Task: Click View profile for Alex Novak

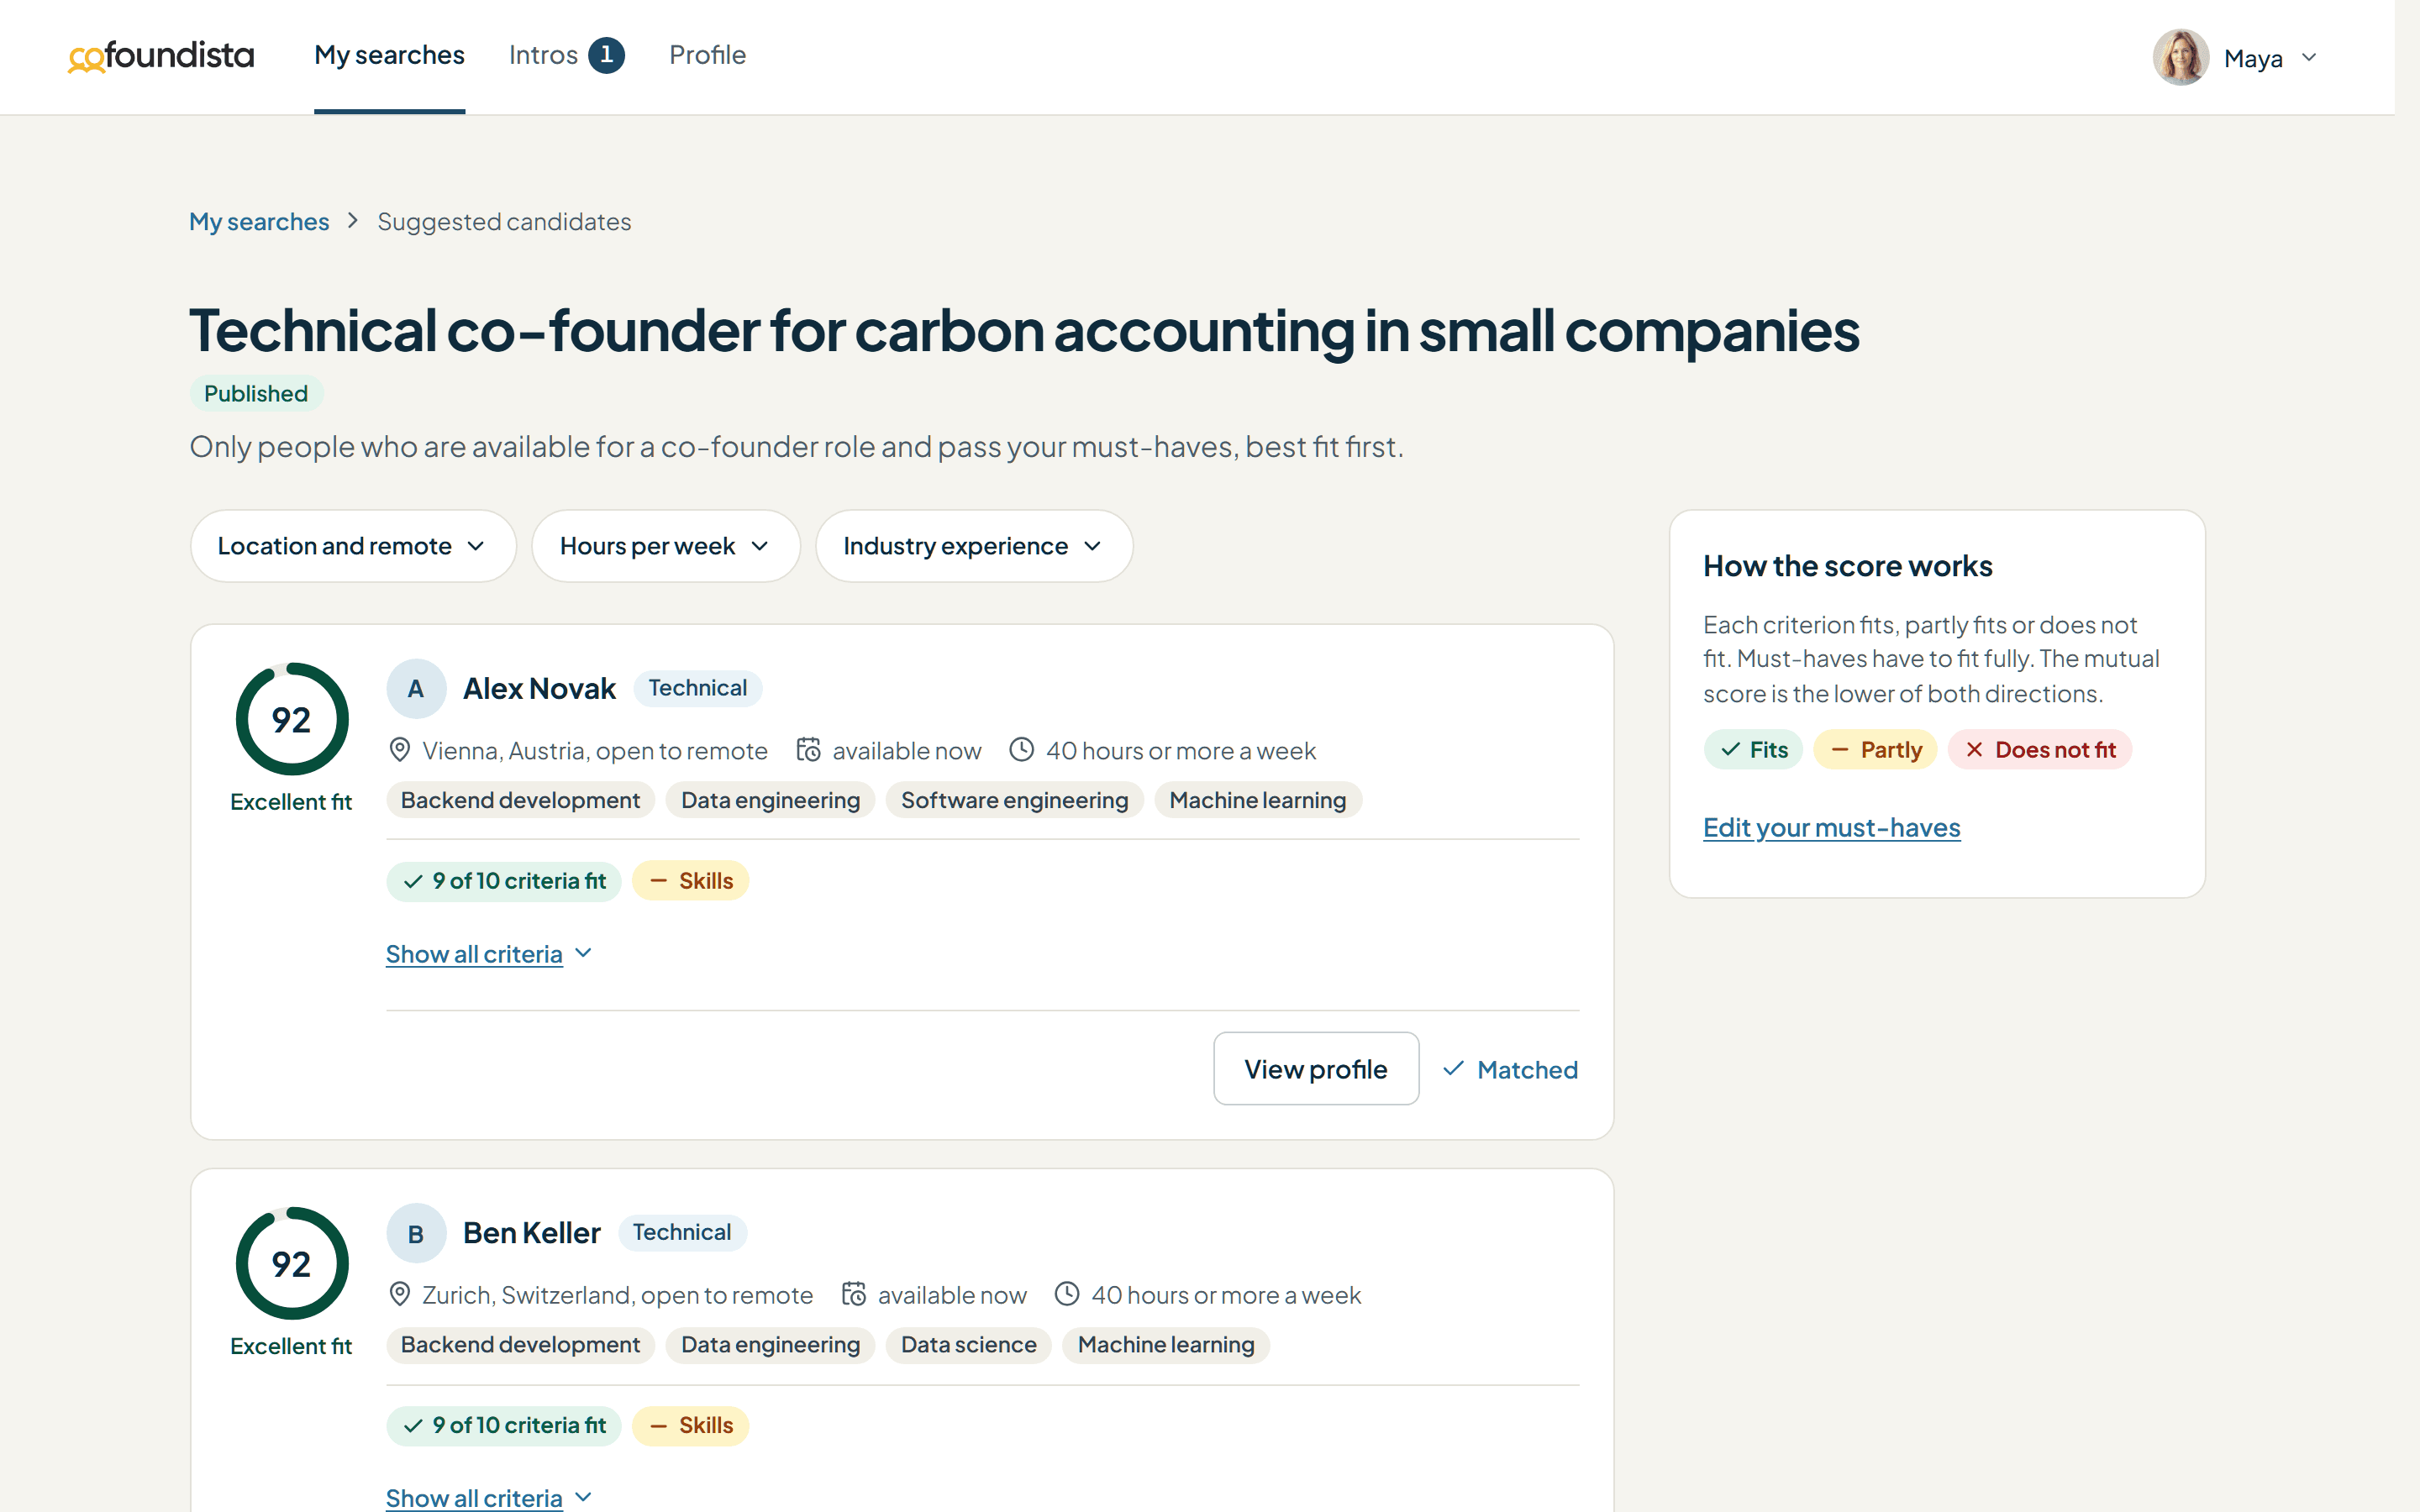Action: (1315, 1069)
